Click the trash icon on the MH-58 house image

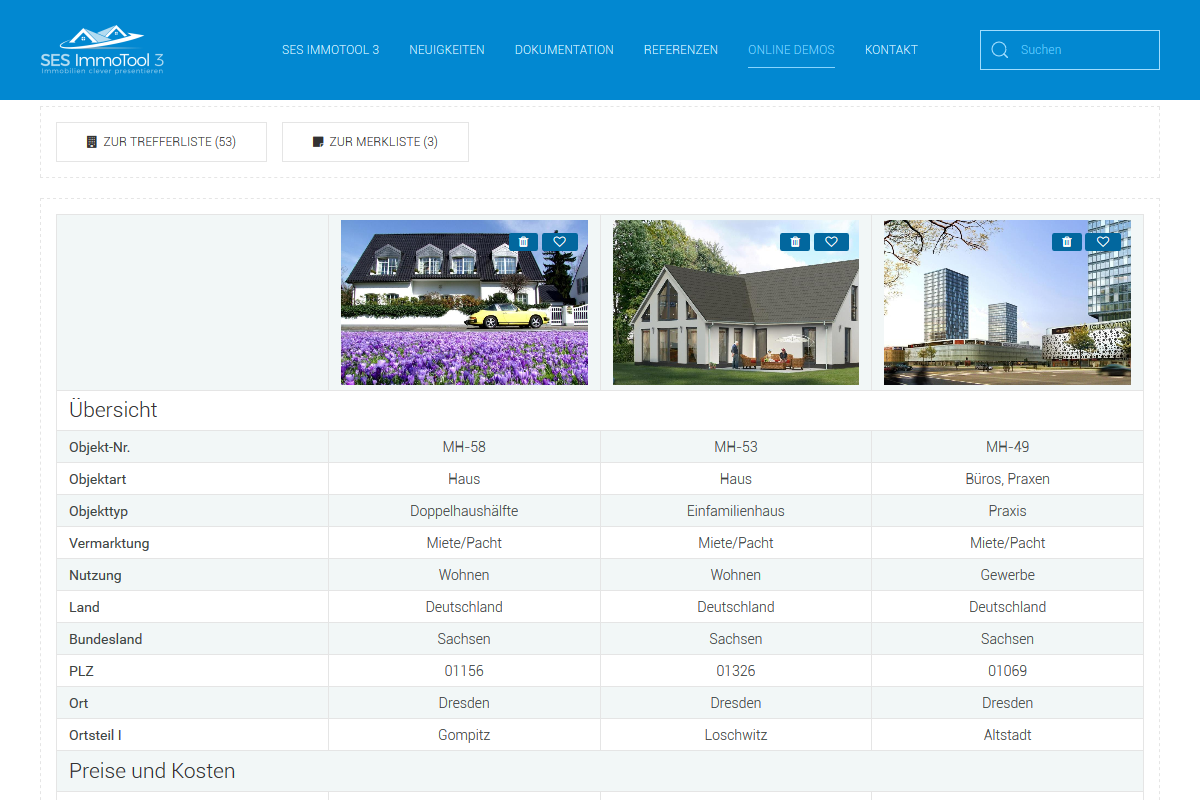pos(523,242)
